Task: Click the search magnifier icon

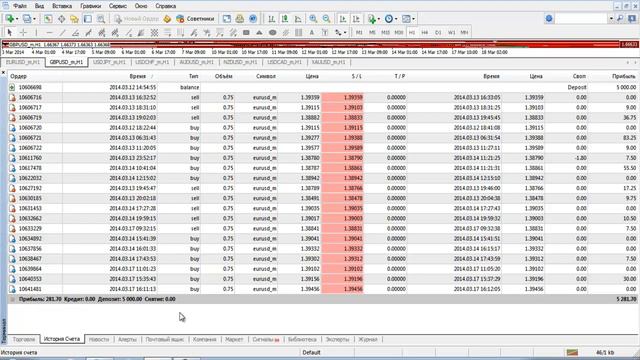Action: (x=620, y=19)
